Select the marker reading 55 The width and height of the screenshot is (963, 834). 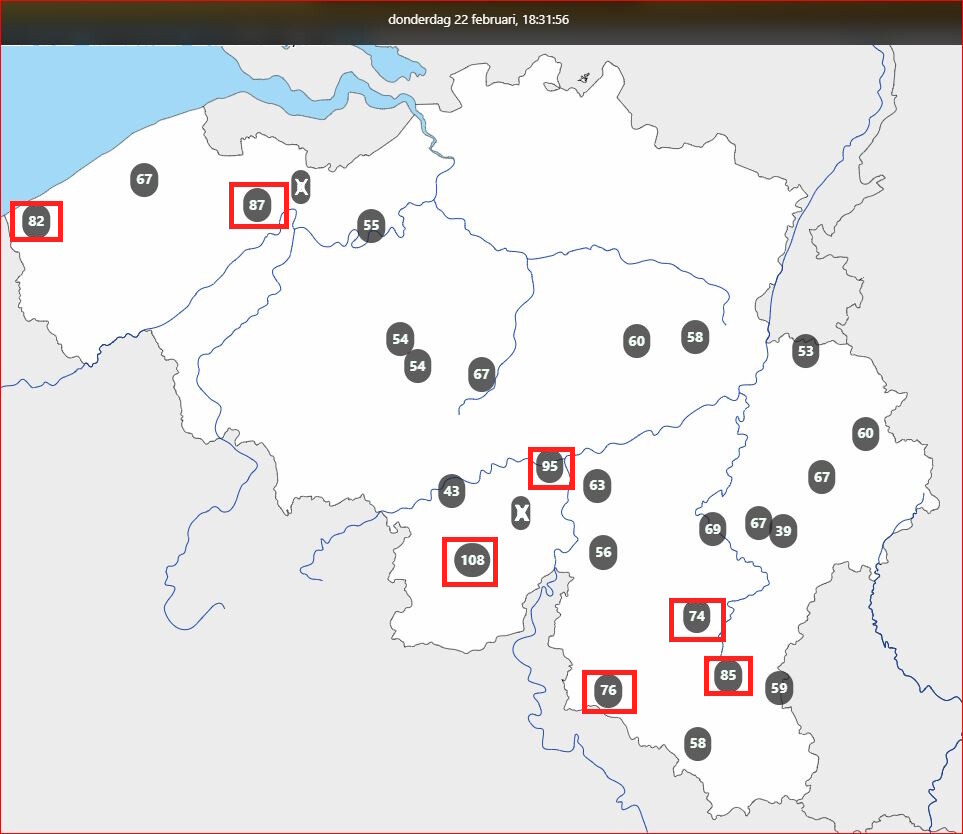(371, 225)
